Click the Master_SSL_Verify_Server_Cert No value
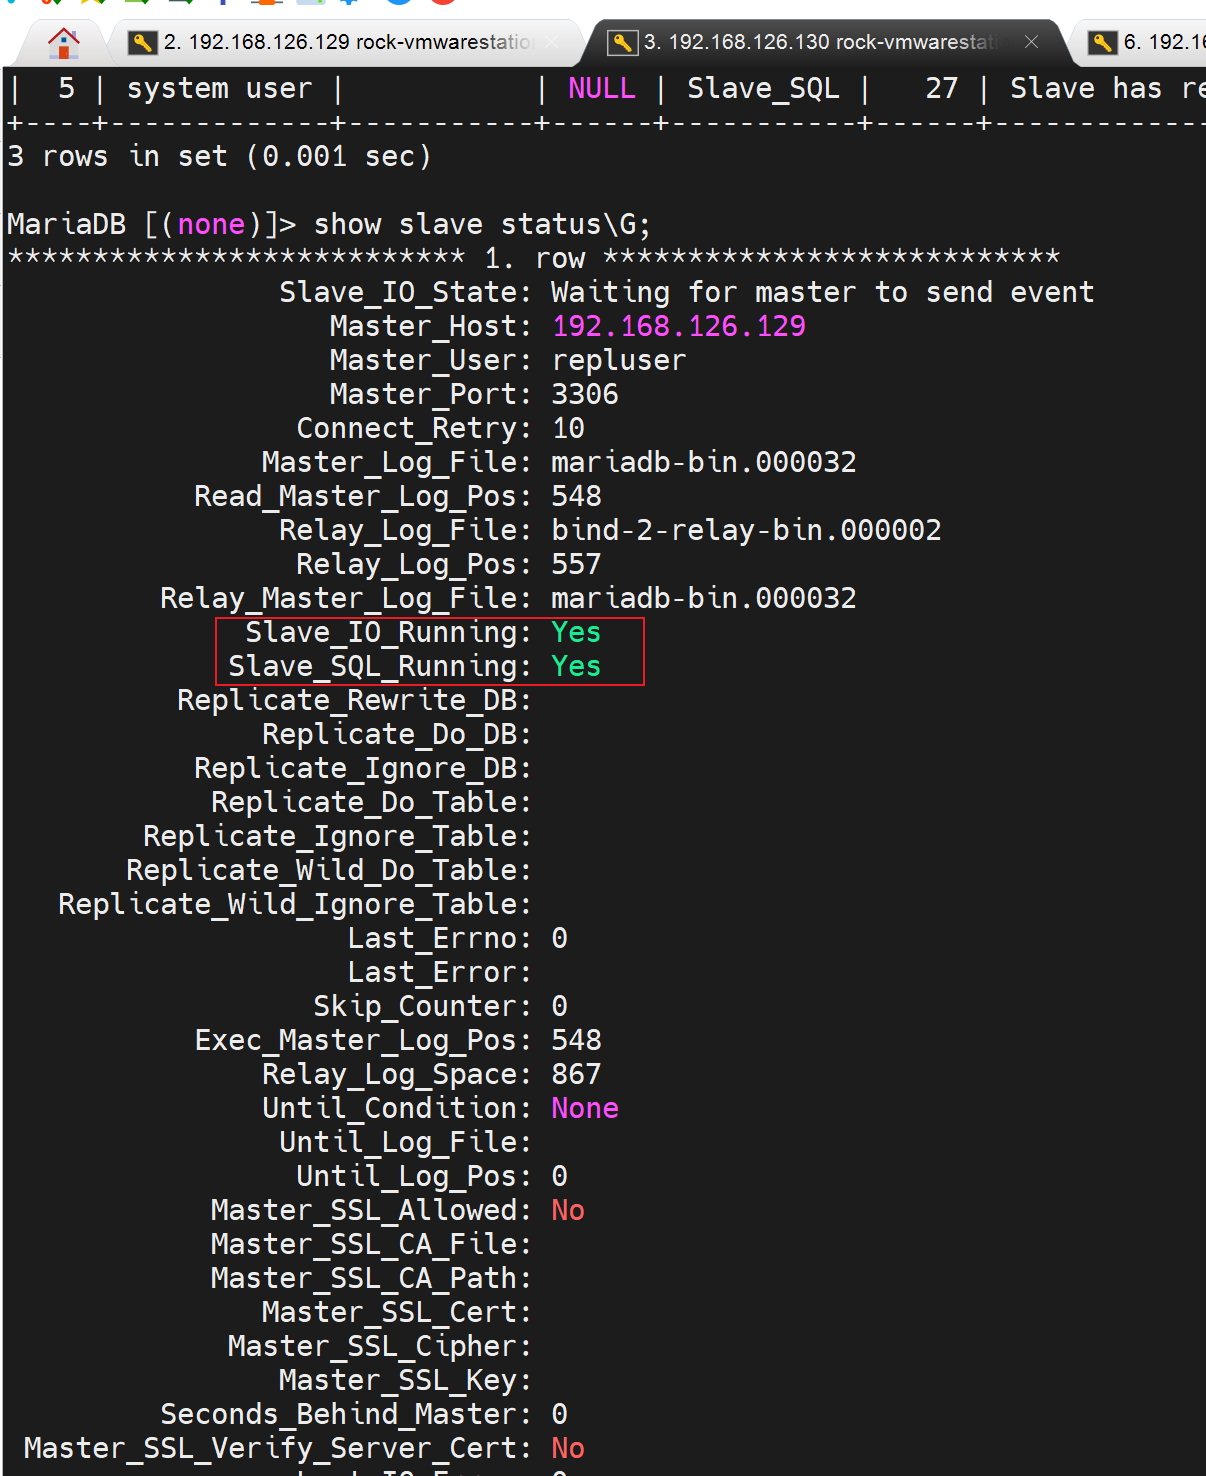 click(568, 1448)
